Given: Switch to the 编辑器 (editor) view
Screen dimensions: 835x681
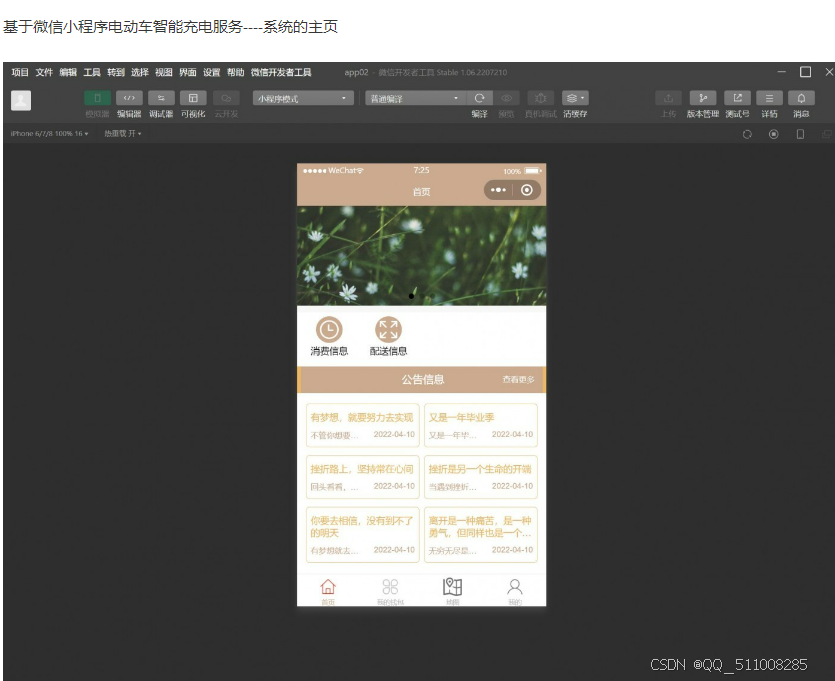Looking at the screenshot, I should (128, 98).
